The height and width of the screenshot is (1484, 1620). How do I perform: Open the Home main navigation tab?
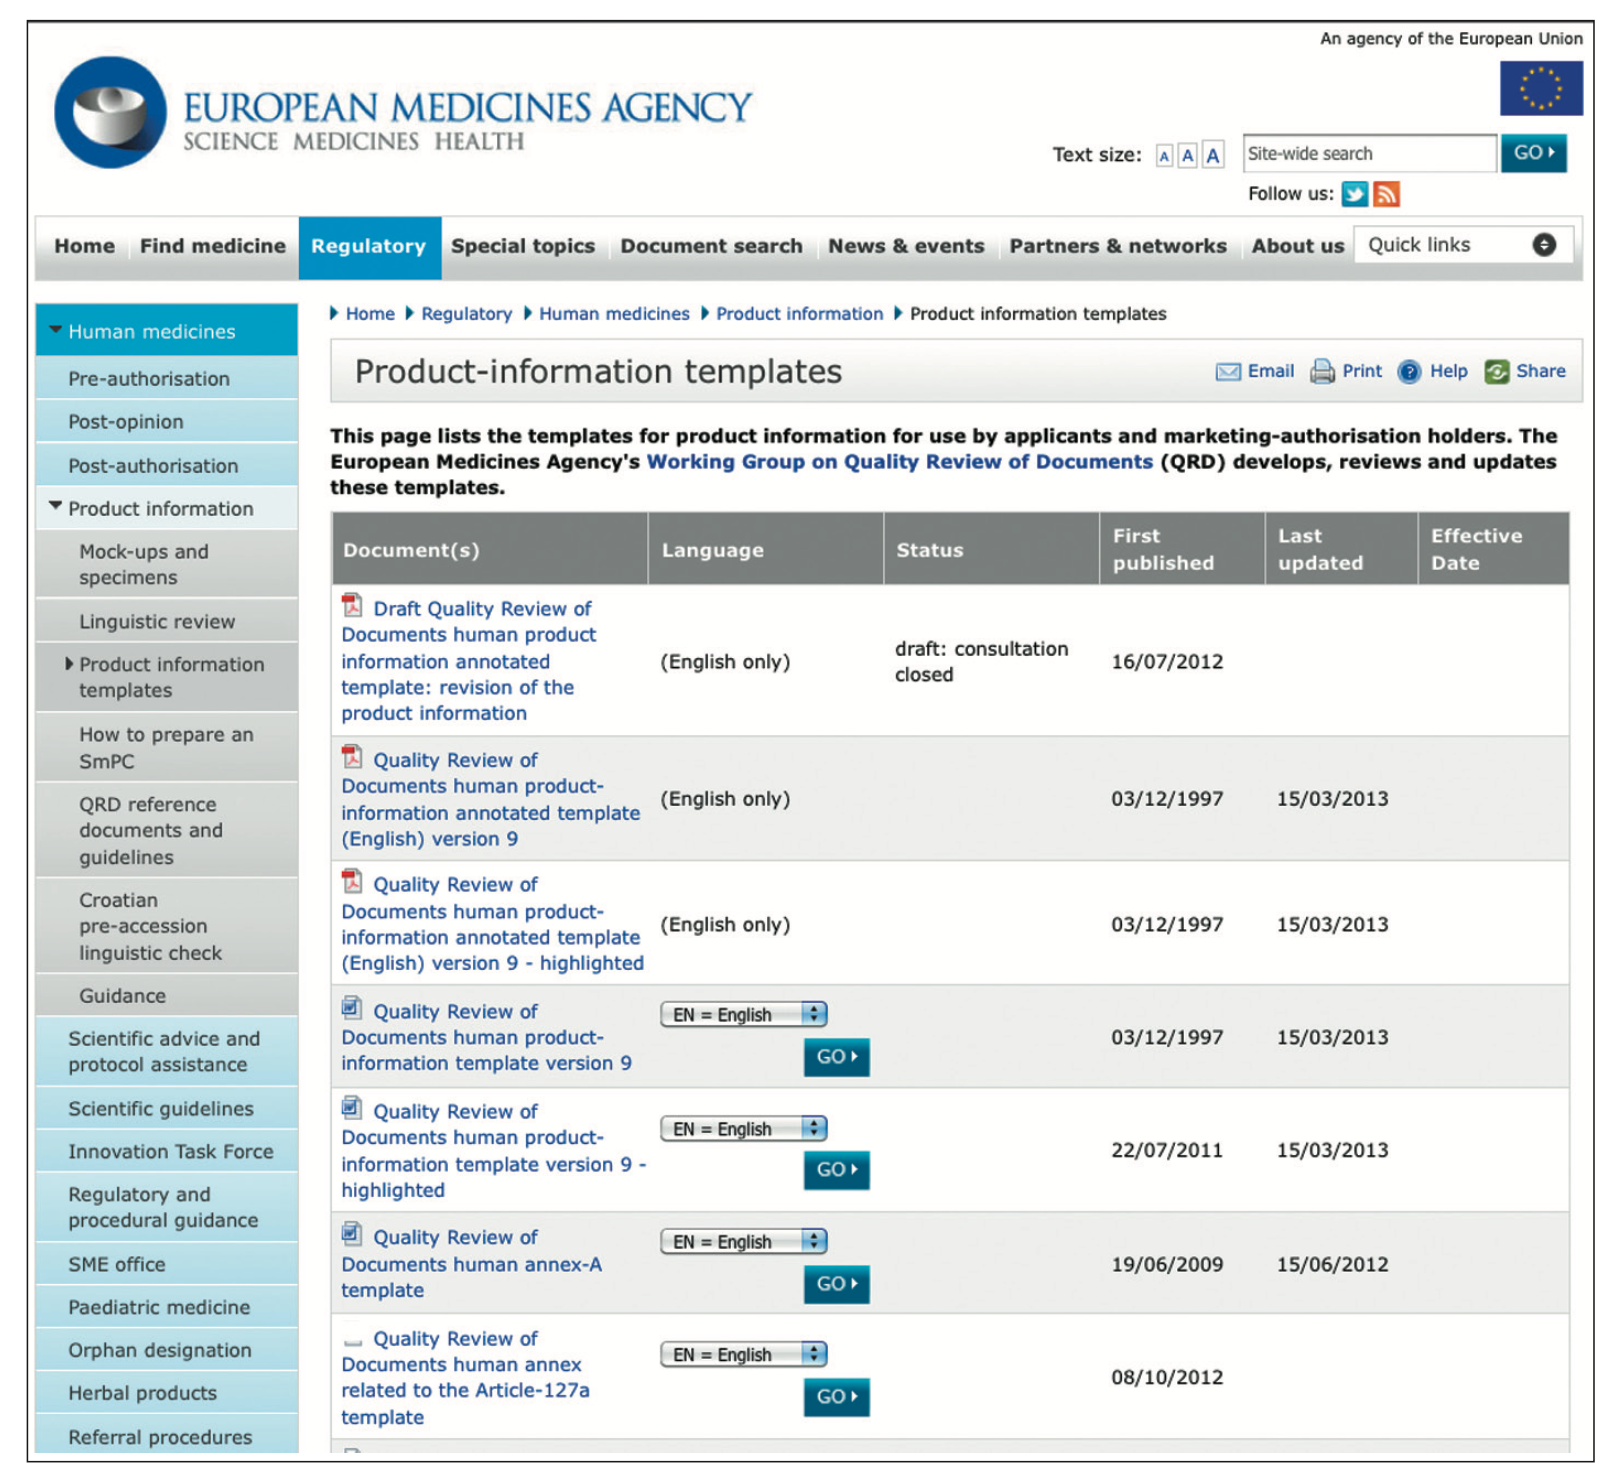point(85,246)
